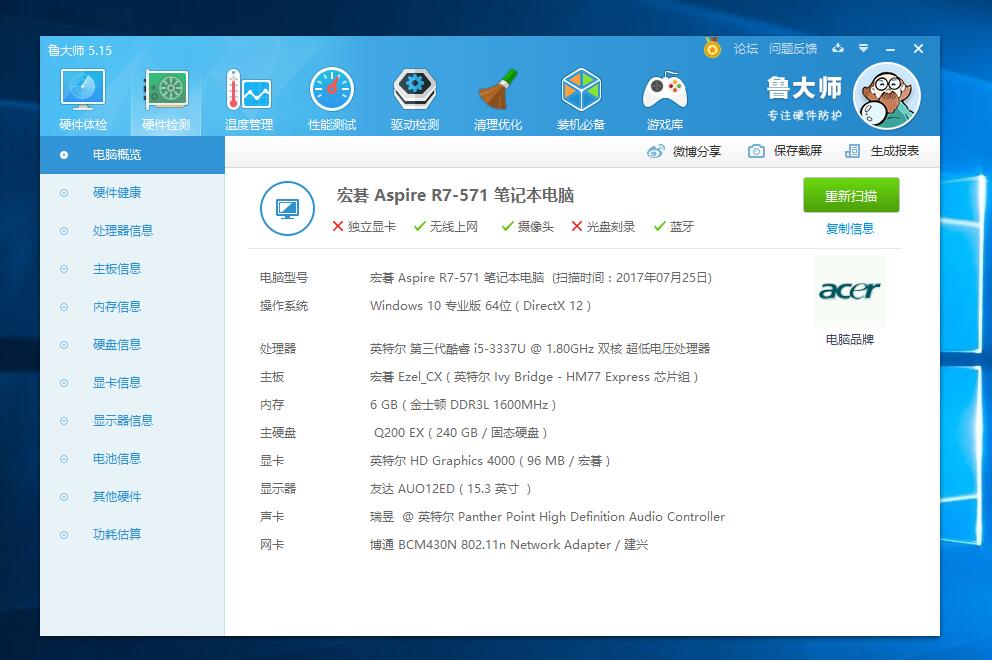Close the 鲁大师 window
The image size is (992, 660).
click(919, 49)
